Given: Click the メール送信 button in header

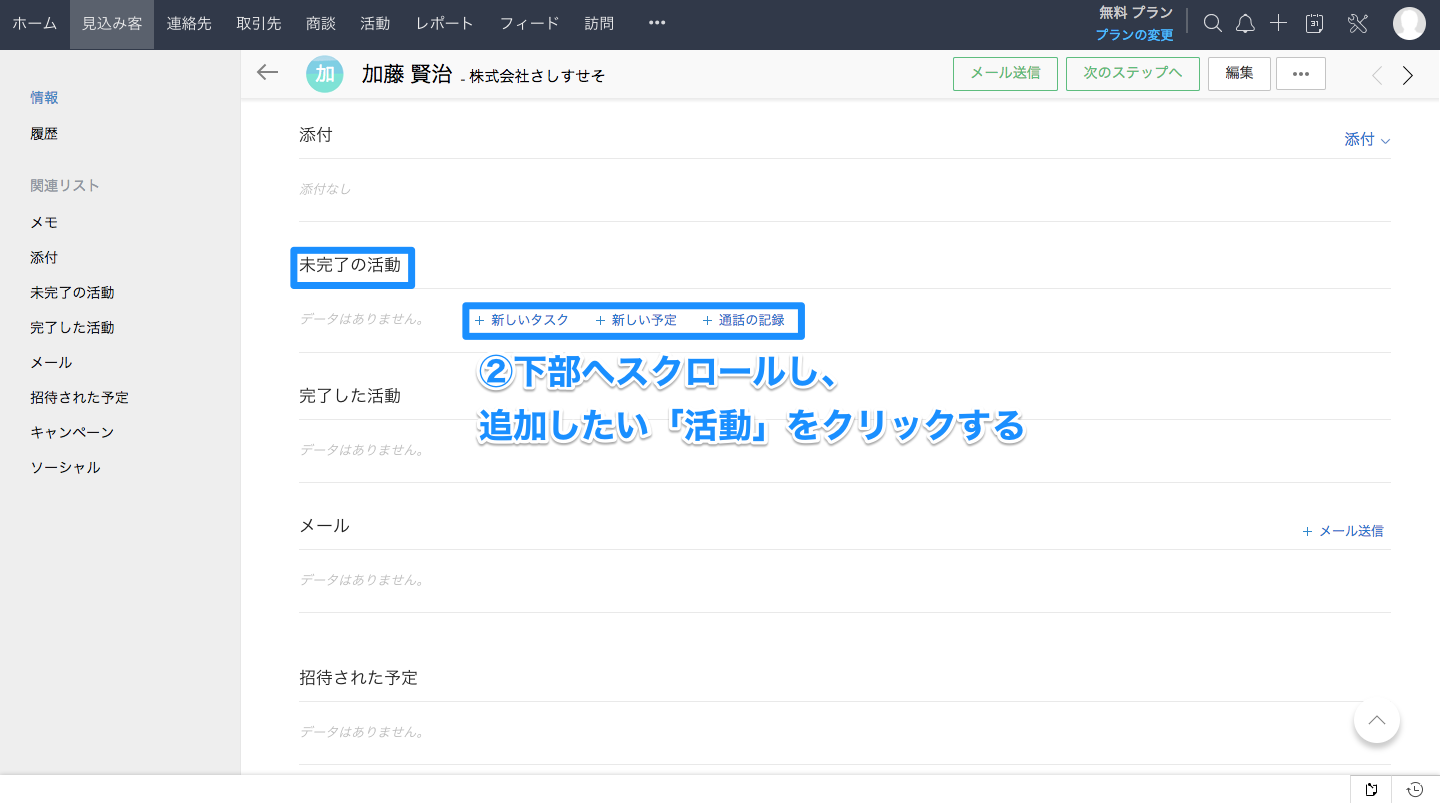Looking at the screenshot, I should 1005,74.
